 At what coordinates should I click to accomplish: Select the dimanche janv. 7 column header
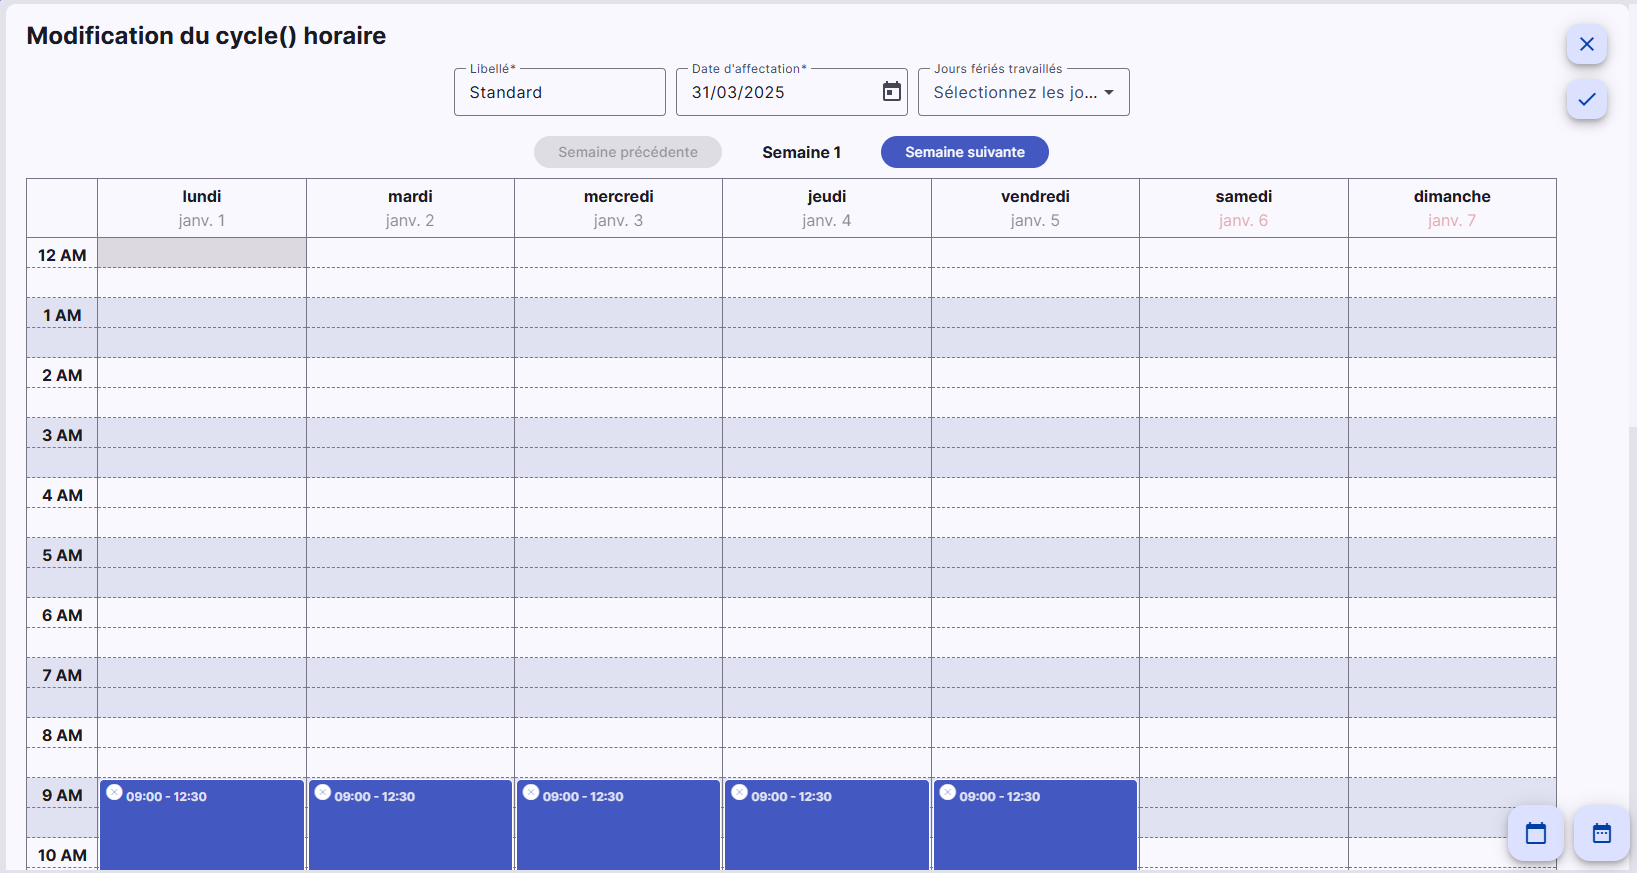click(x=1451, y=208)
